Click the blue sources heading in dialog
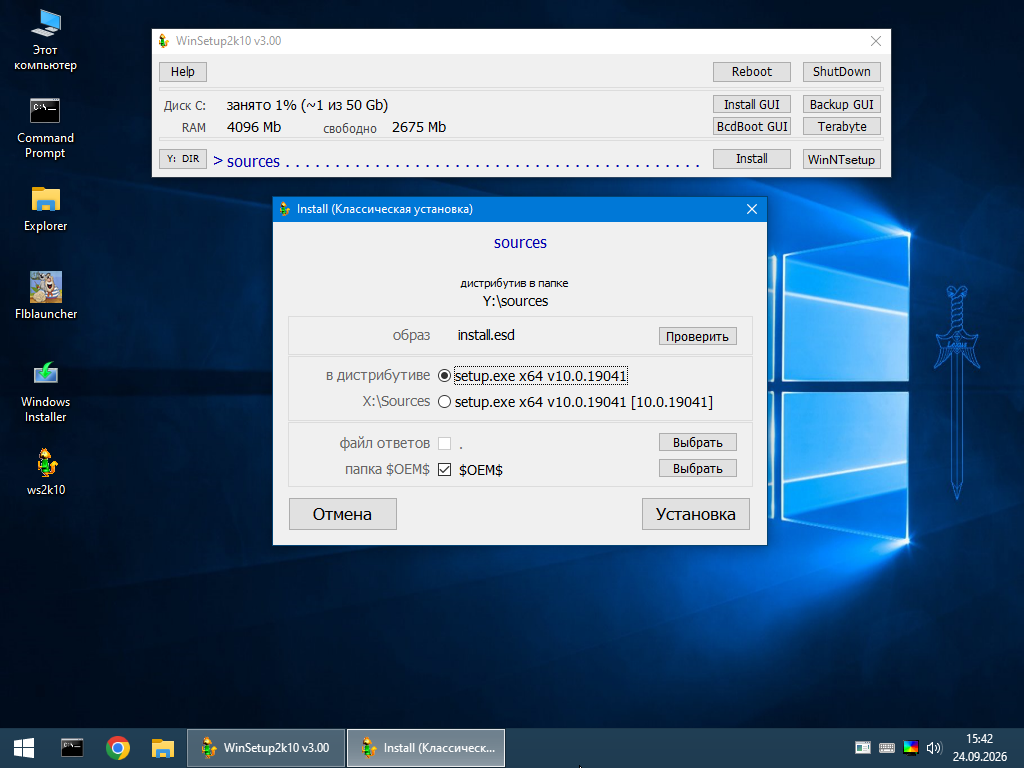This screenshot has height=768, width=1024. 520,243
